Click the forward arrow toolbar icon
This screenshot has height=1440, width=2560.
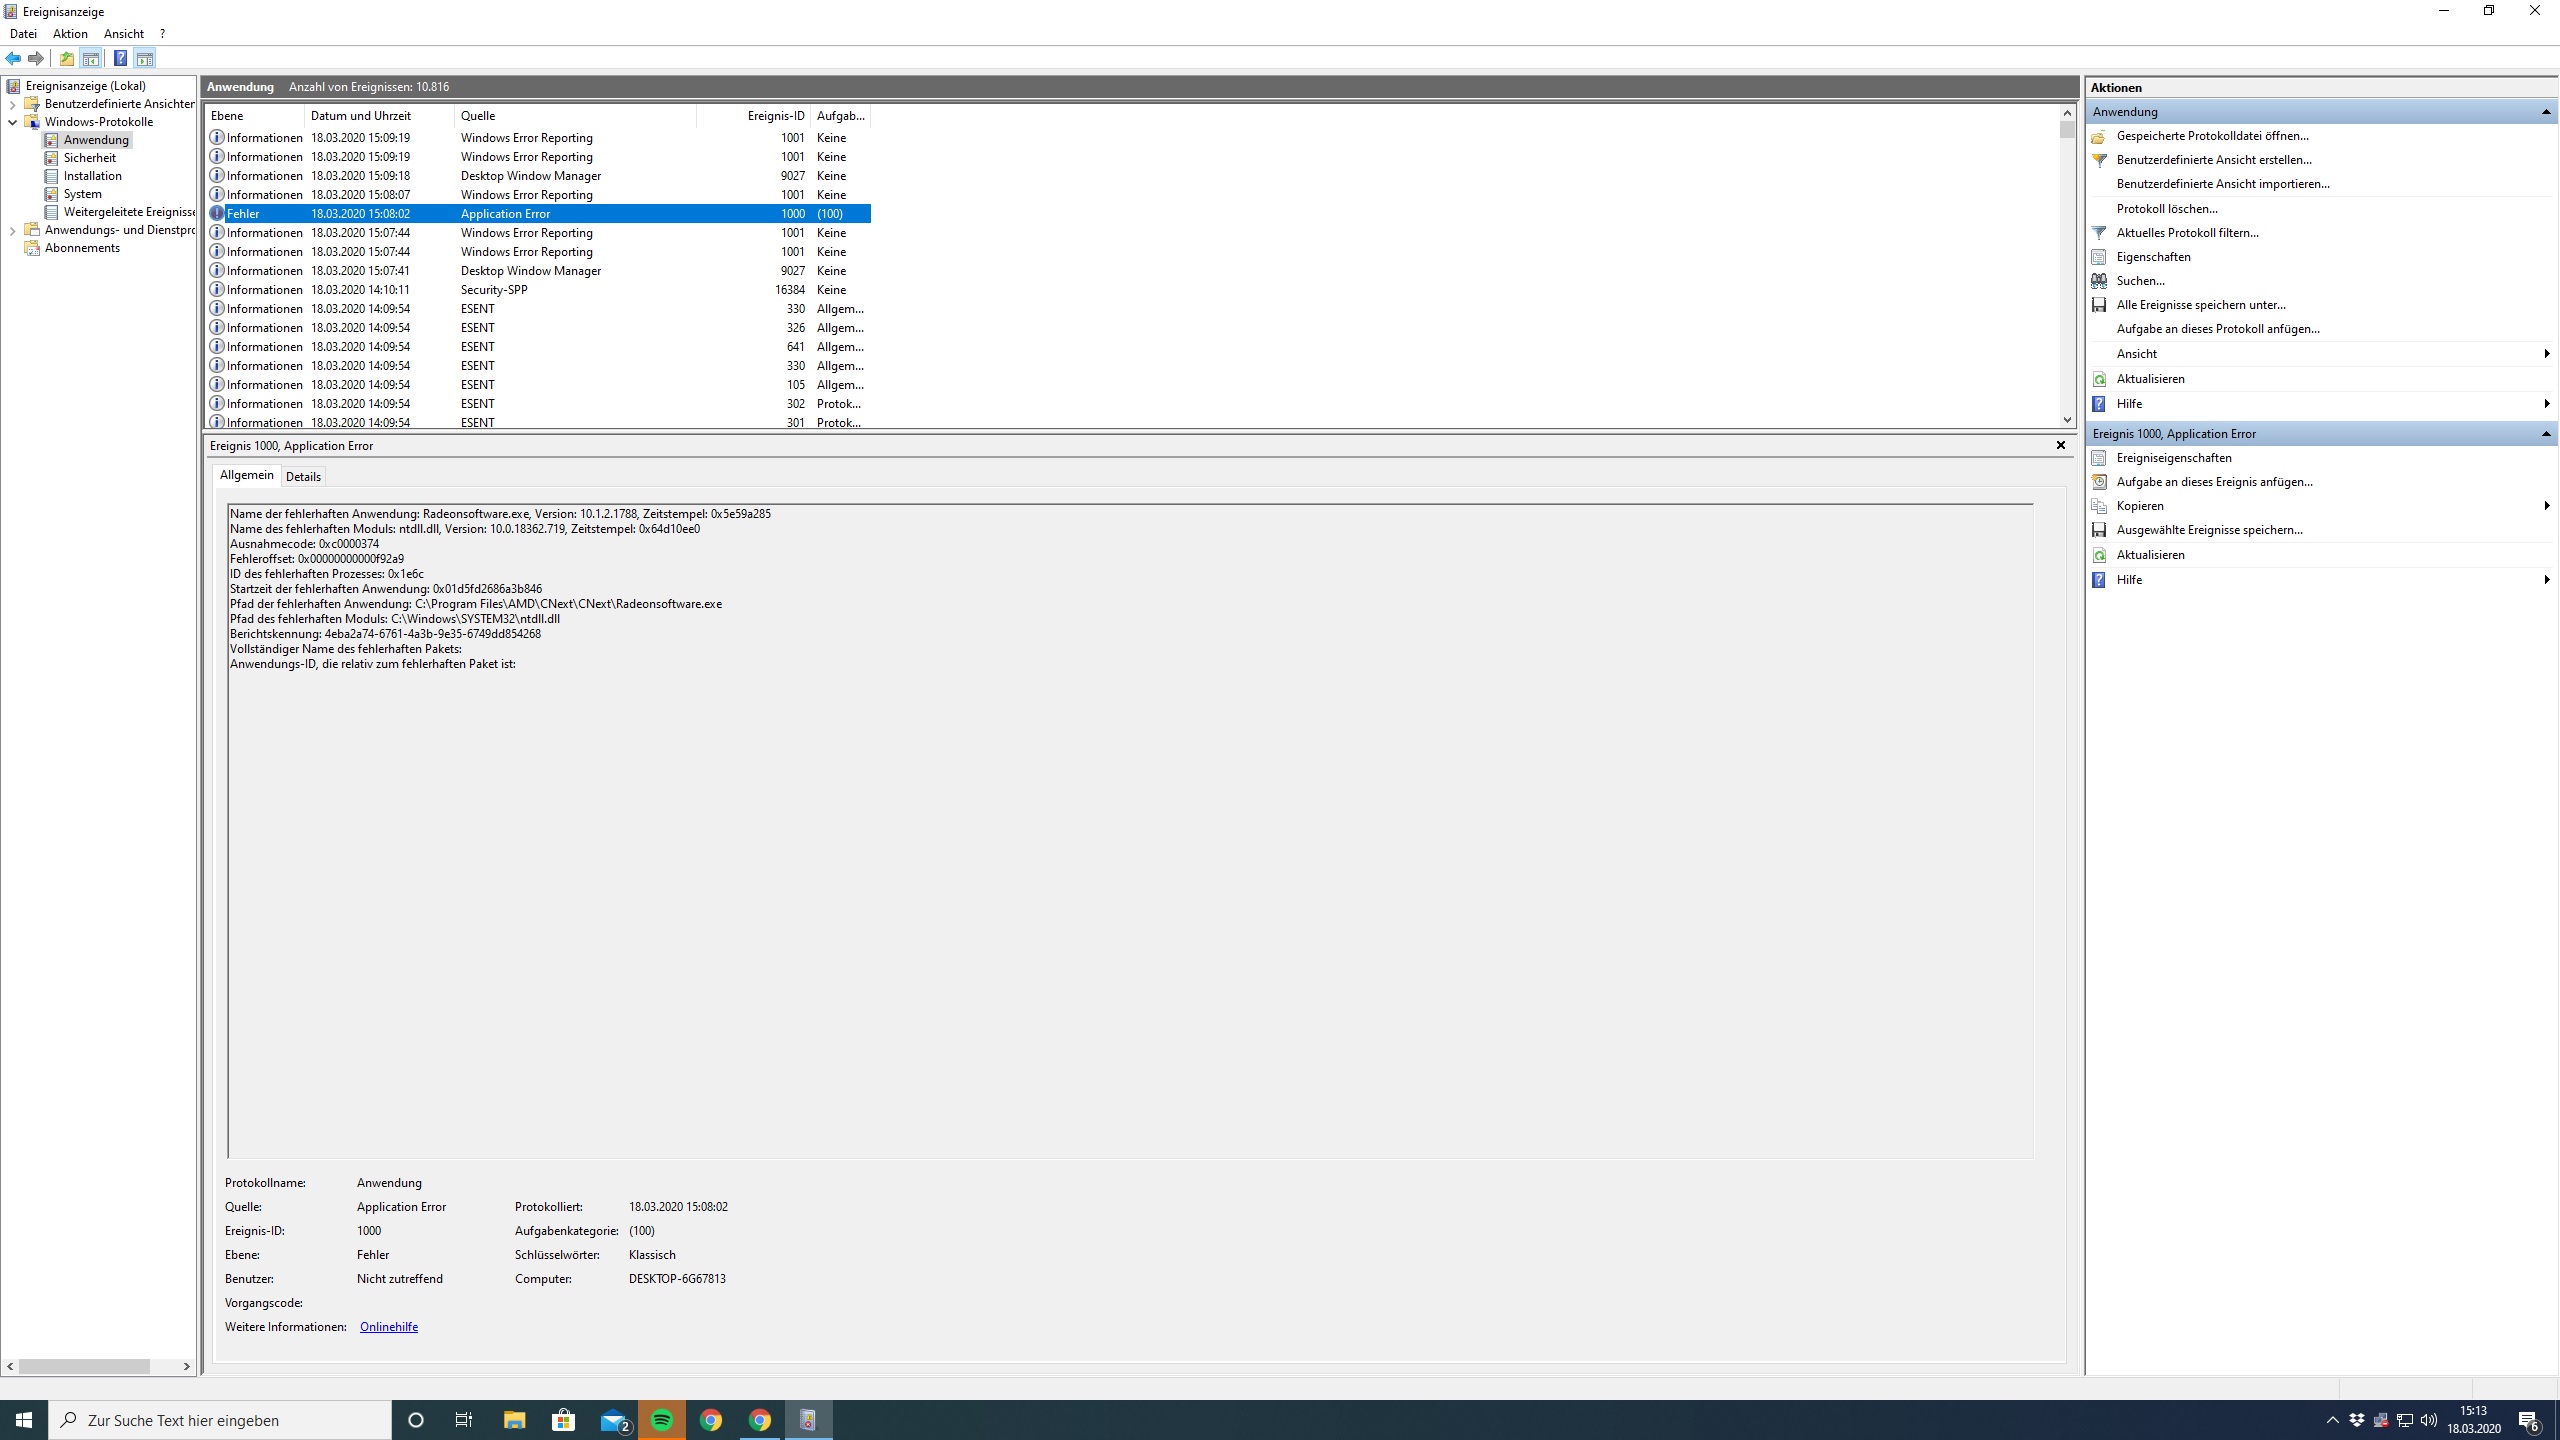pos(36,58)
